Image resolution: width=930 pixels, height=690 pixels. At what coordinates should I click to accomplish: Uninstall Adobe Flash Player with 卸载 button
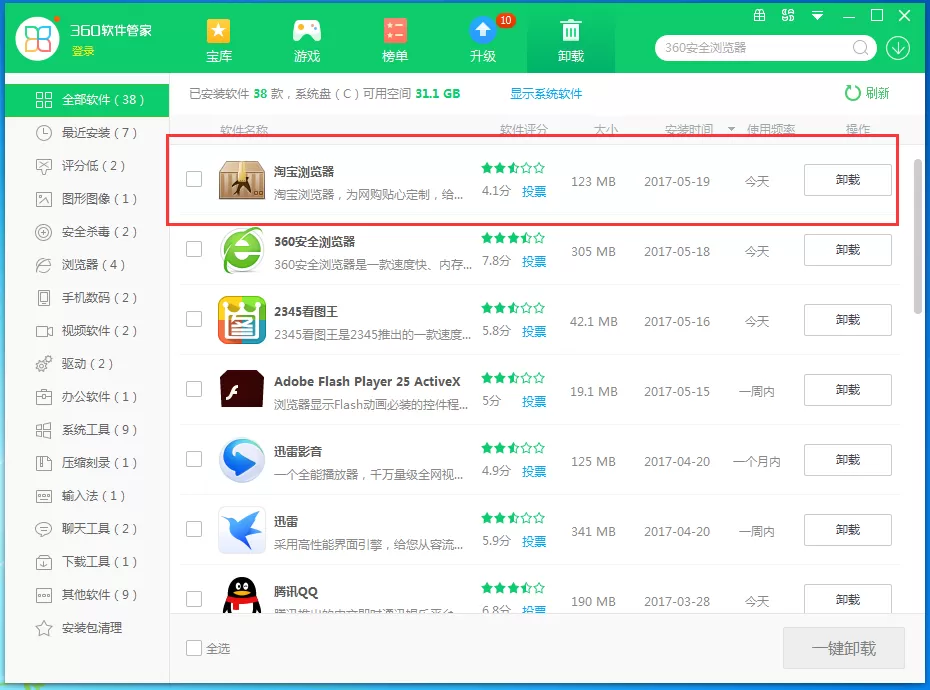click(x=848, y=390)
